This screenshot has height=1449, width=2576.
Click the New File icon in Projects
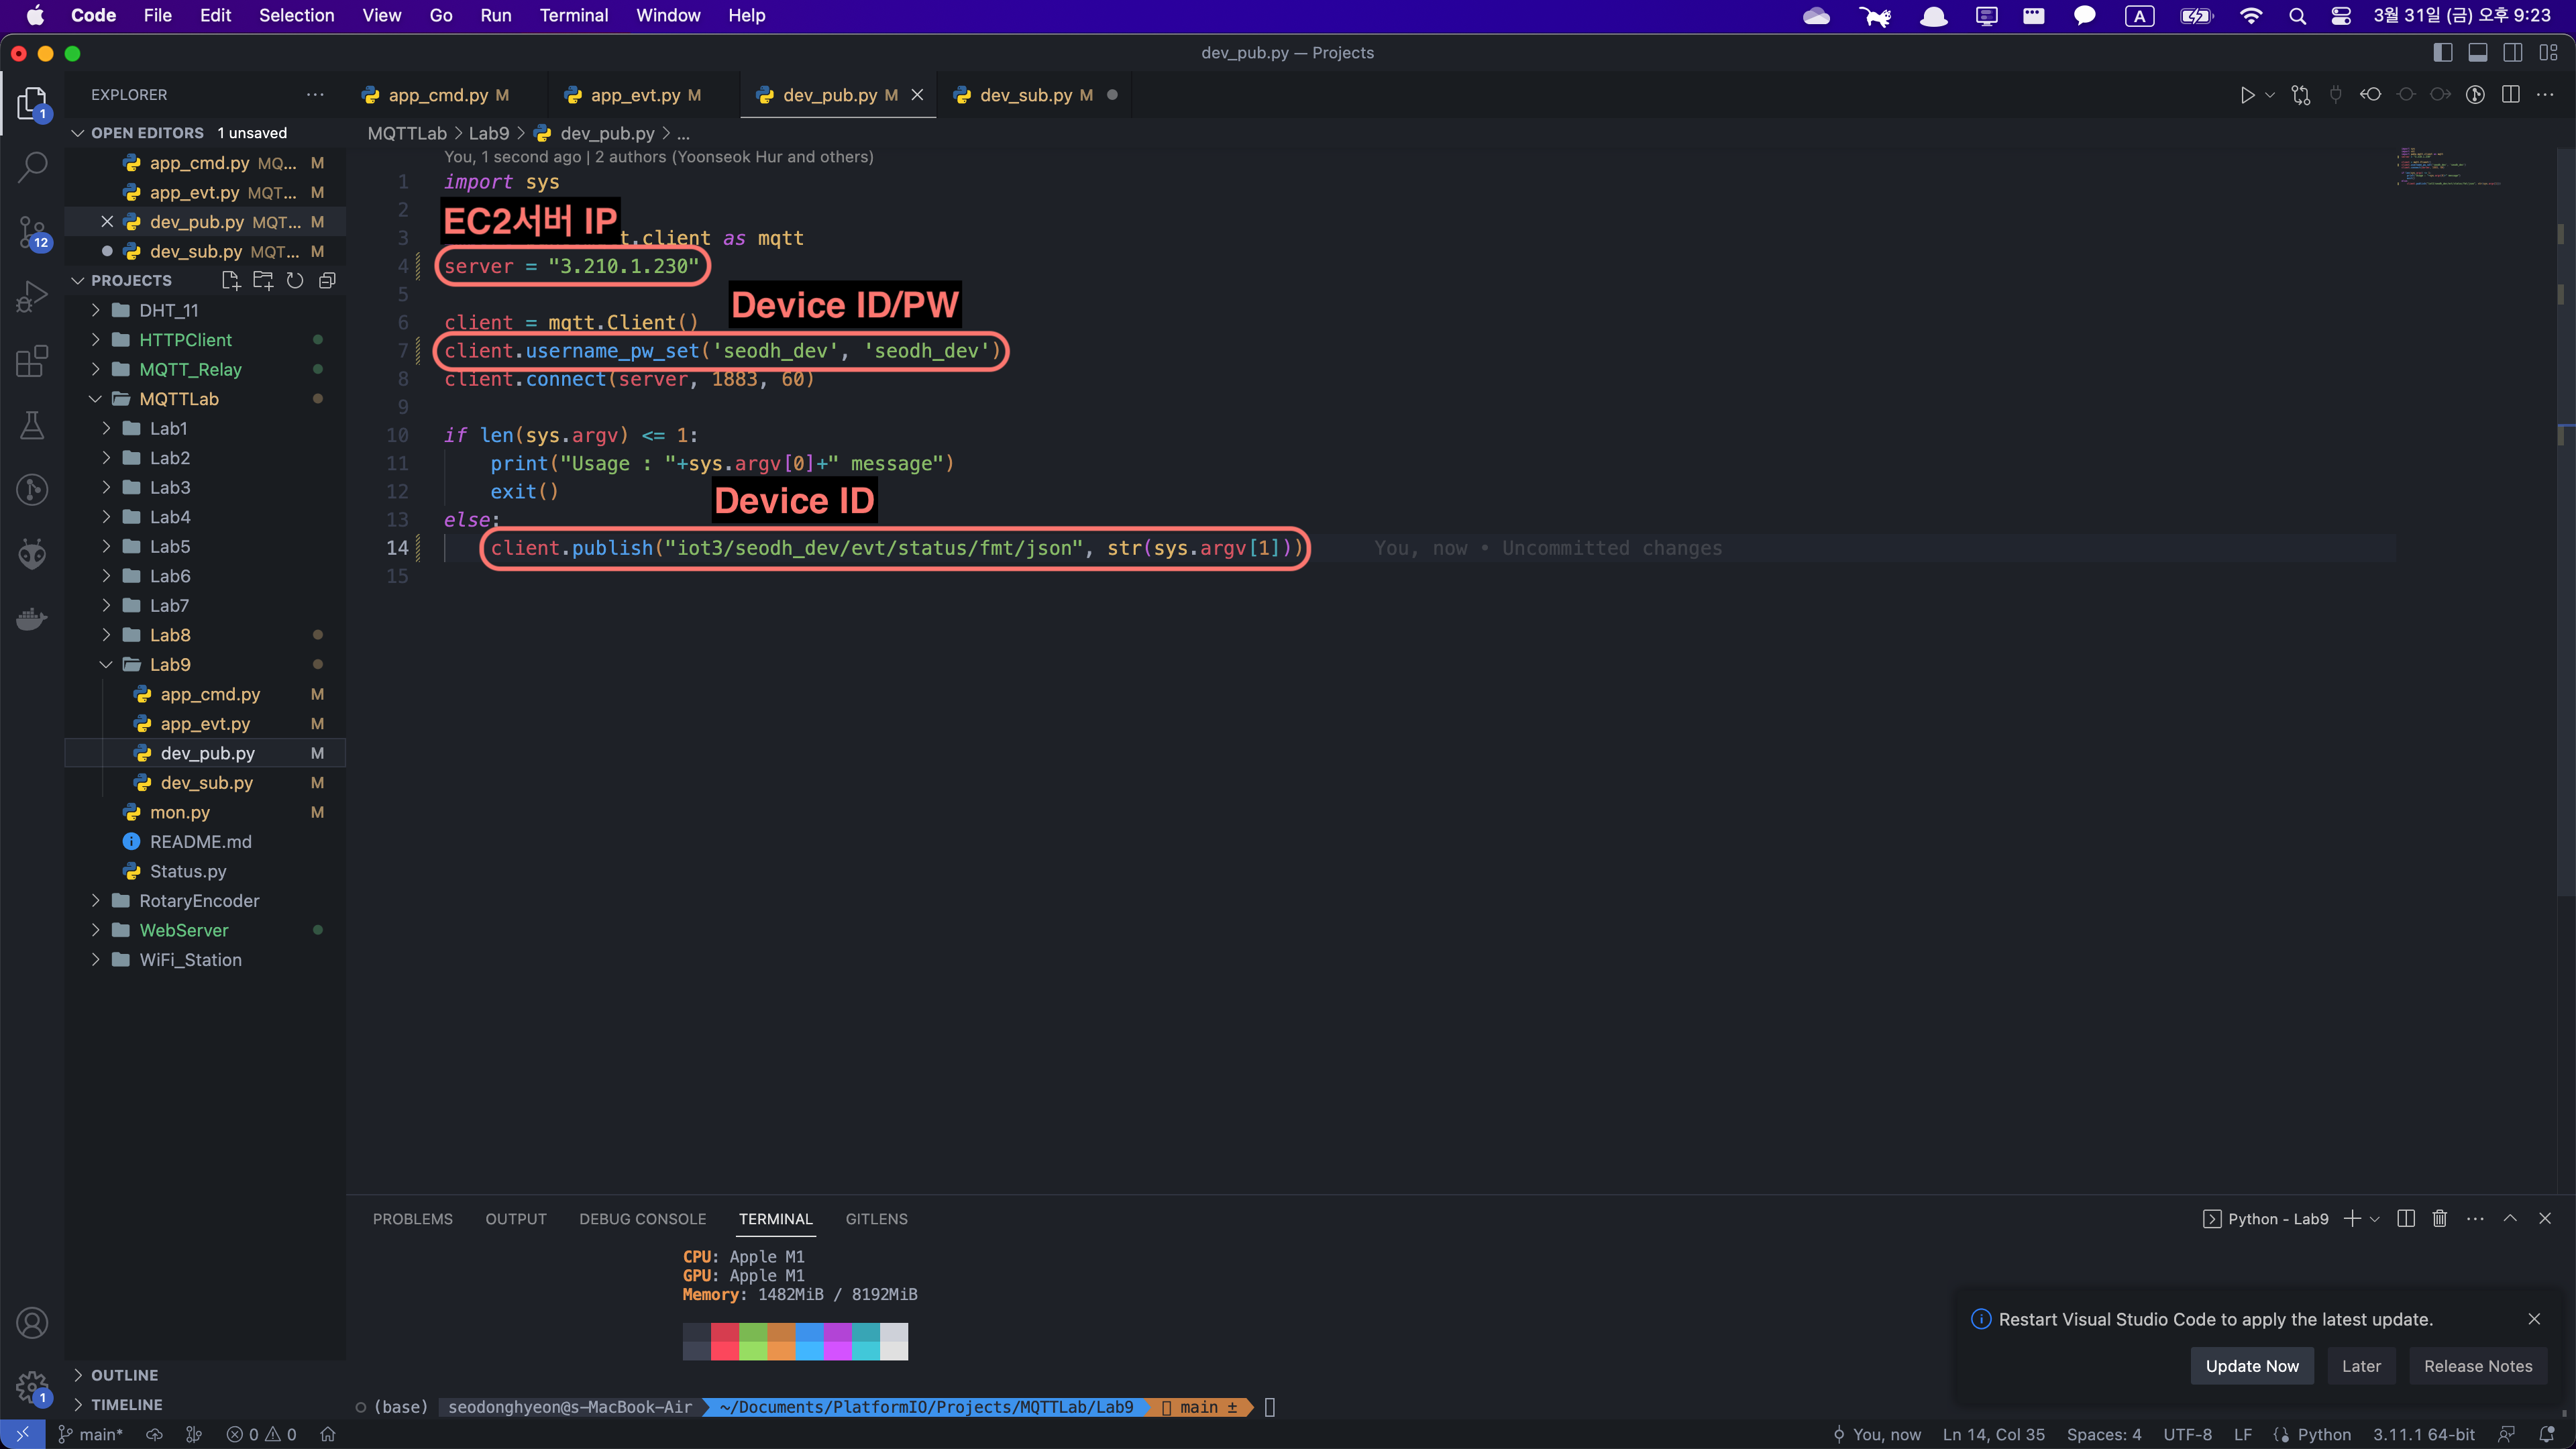(x=231, y=281)
